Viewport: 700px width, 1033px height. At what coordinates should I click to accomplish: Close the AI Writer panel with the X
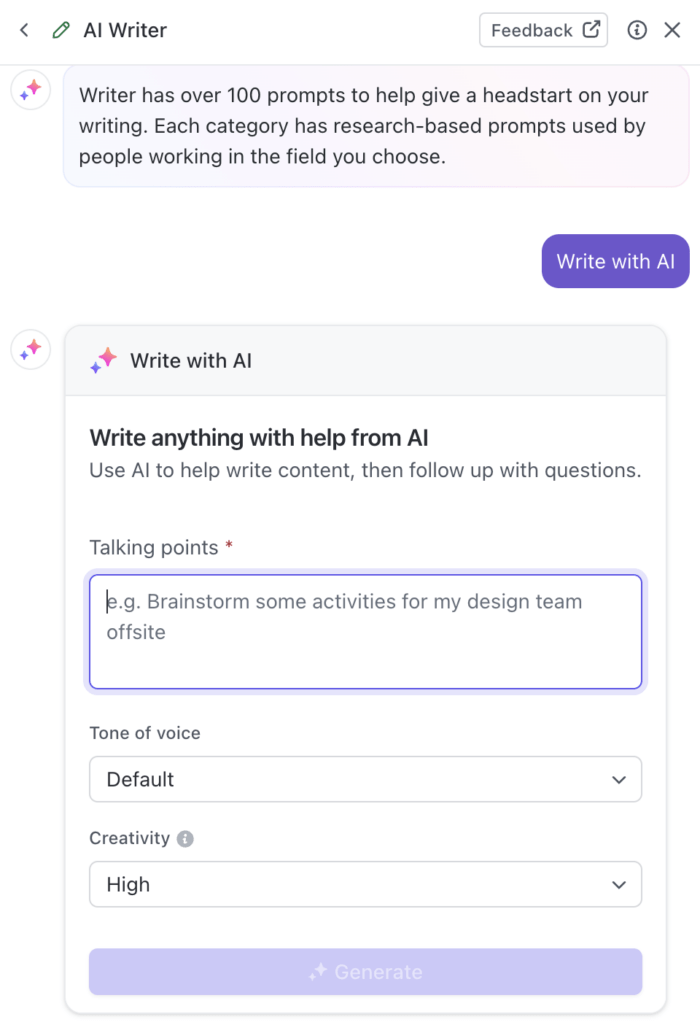(x=674, y=30)
